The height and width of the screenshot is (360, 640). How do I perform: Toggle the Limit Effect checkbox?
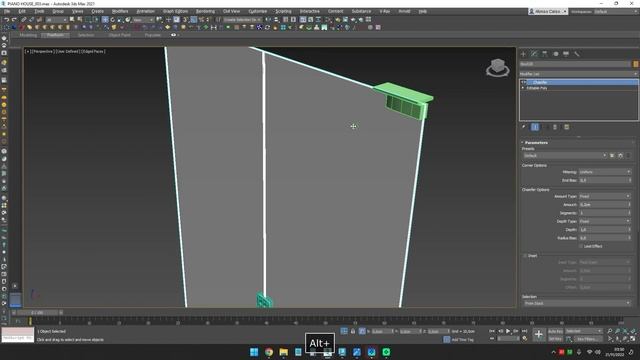pos(581,246)
